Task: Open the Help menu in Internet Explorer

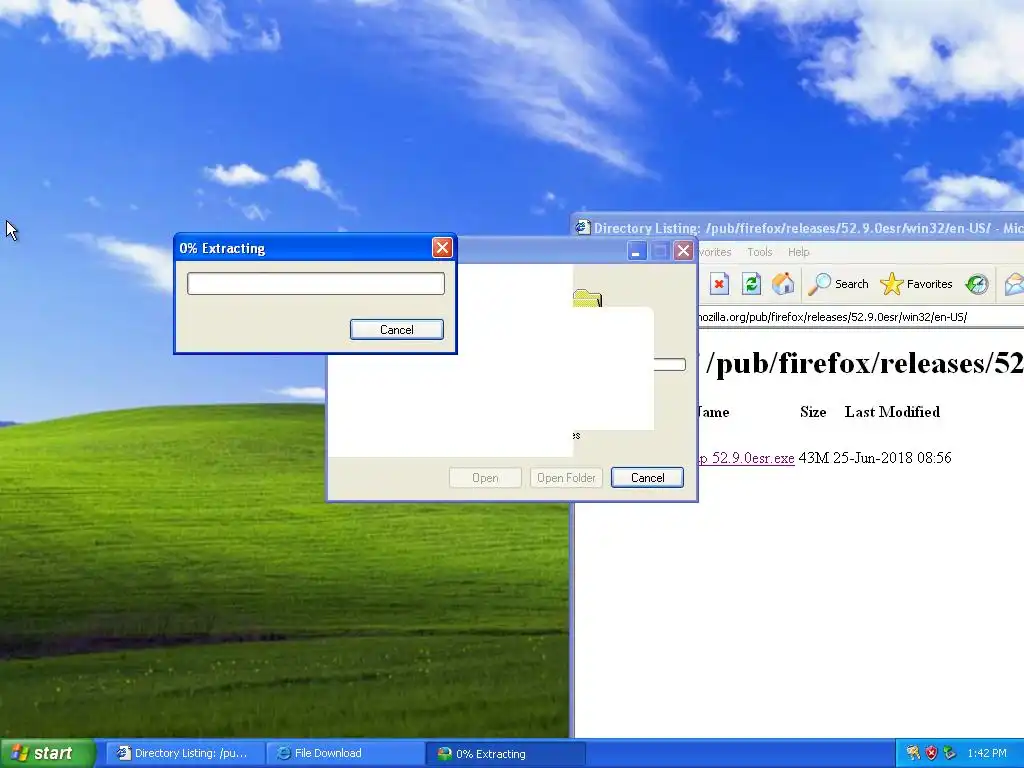Action: click(798, 252)
